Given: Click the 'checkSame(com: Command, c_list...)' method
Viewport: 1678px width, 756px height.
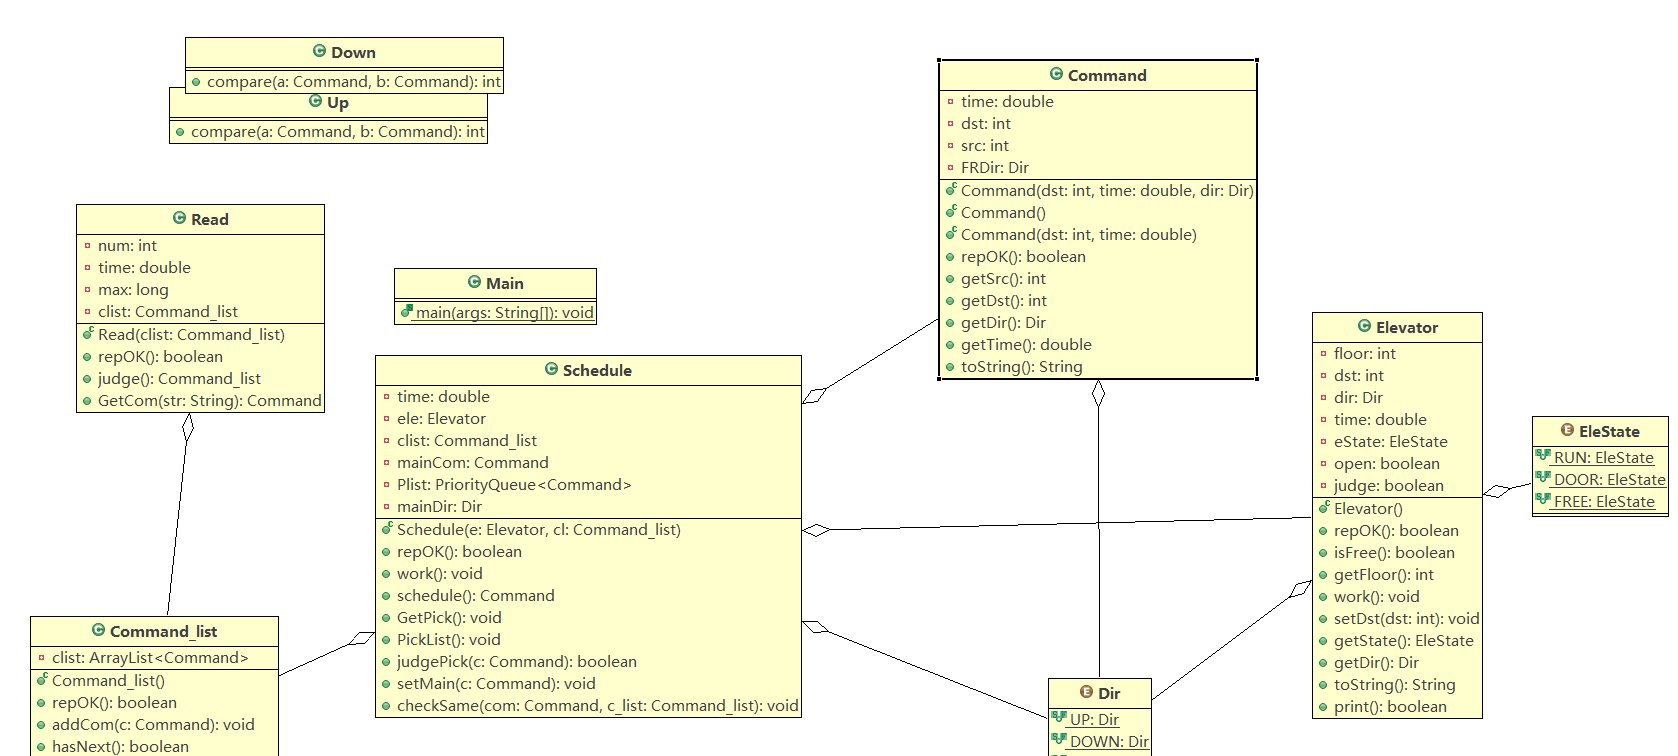Looking at the screenshot, I should pos(598,705).
